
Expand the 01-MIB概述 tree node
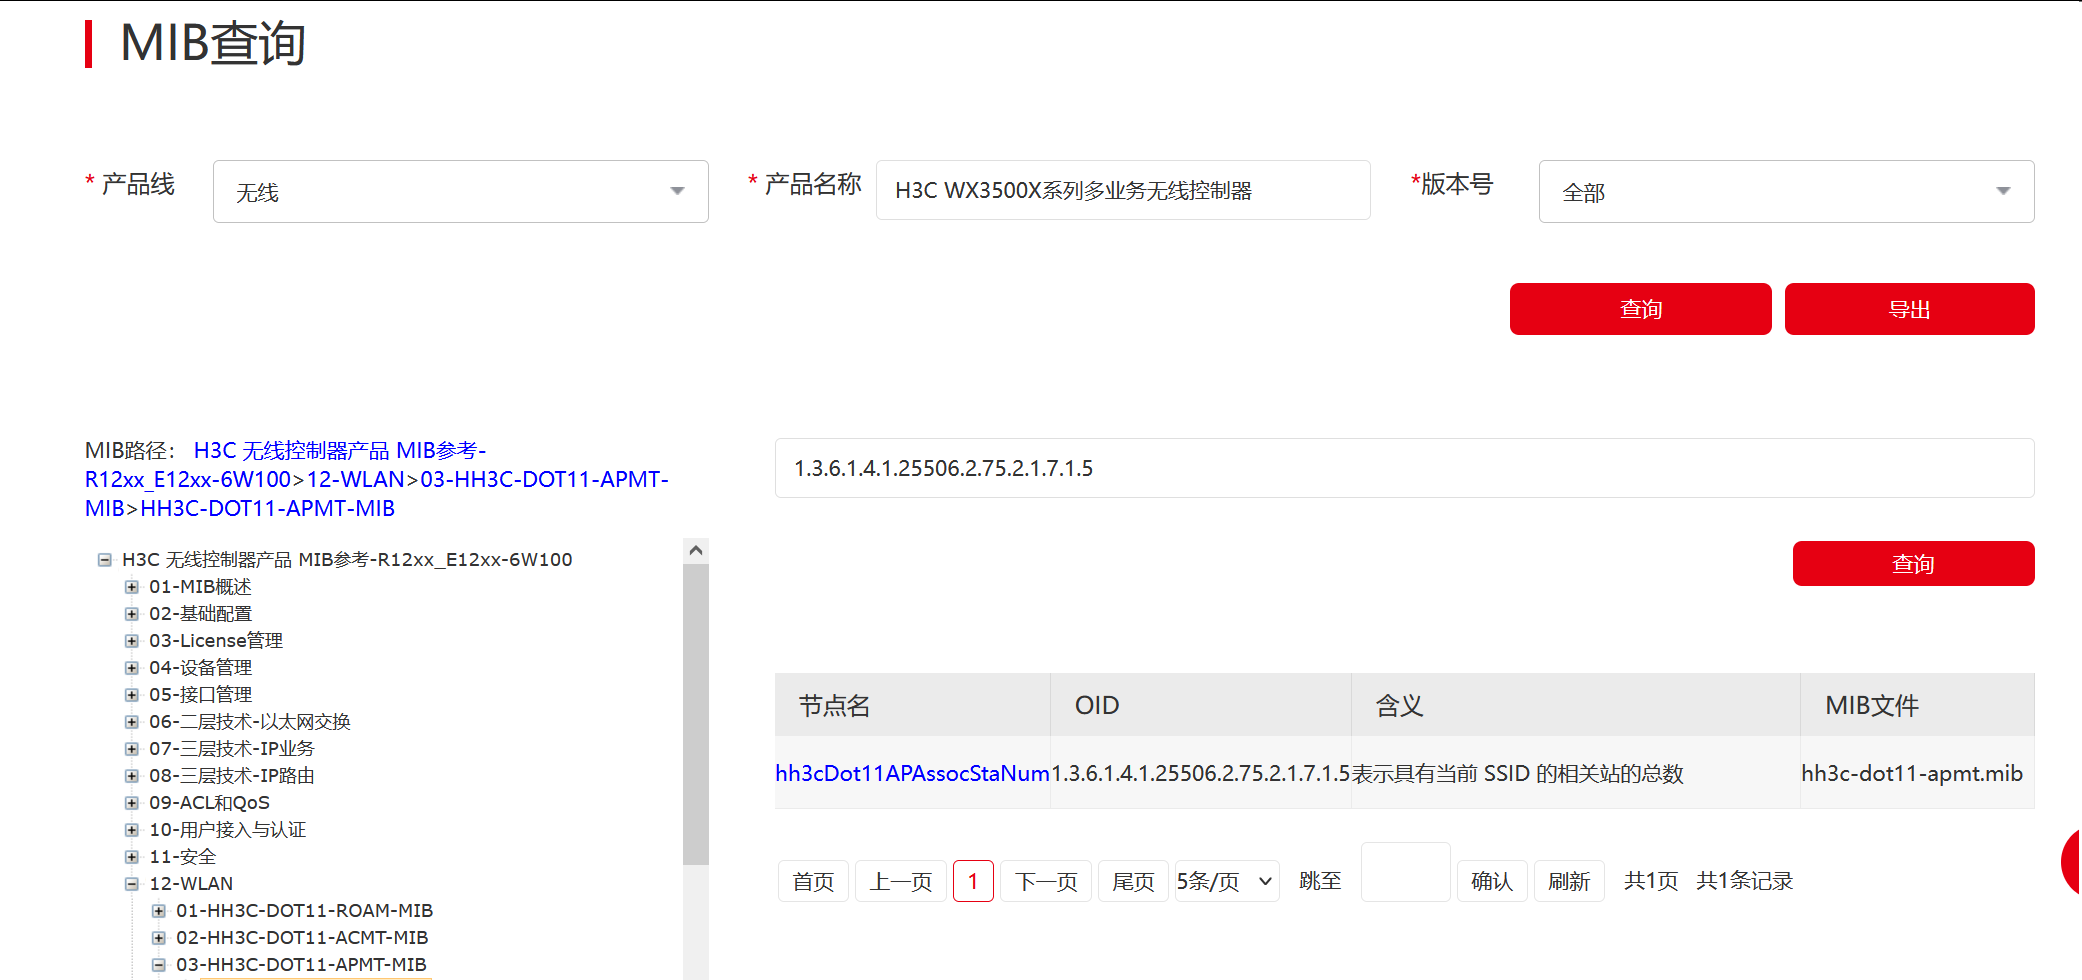tap(131, 587)
